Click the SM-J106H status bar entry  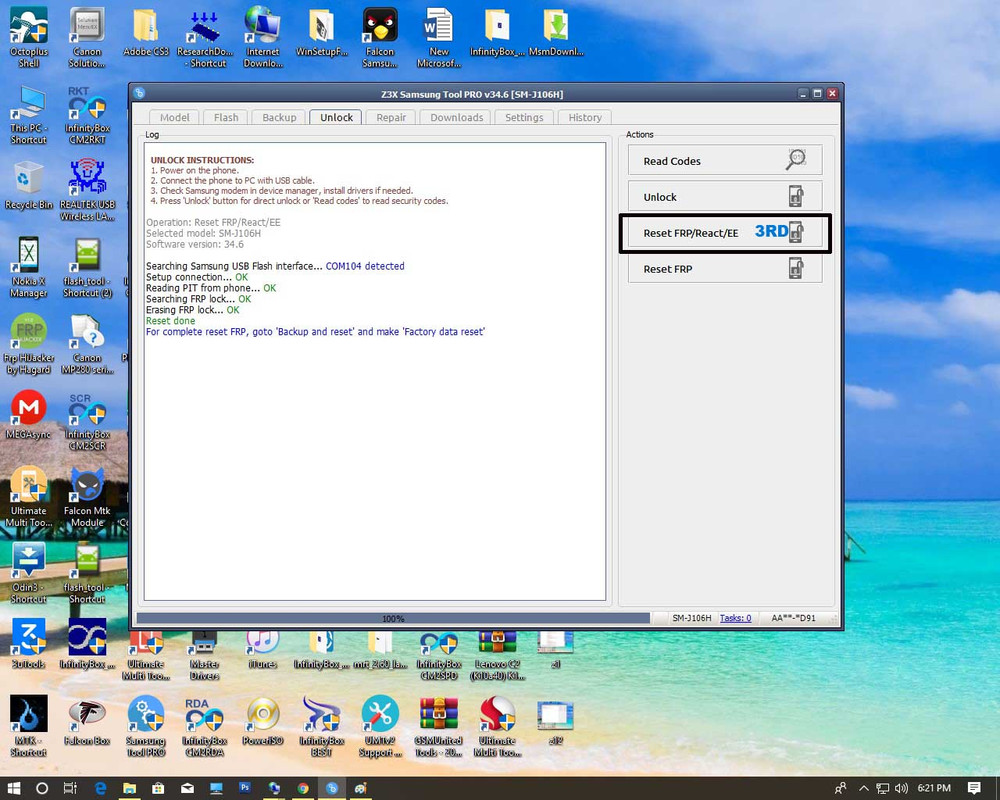[691, 618]
